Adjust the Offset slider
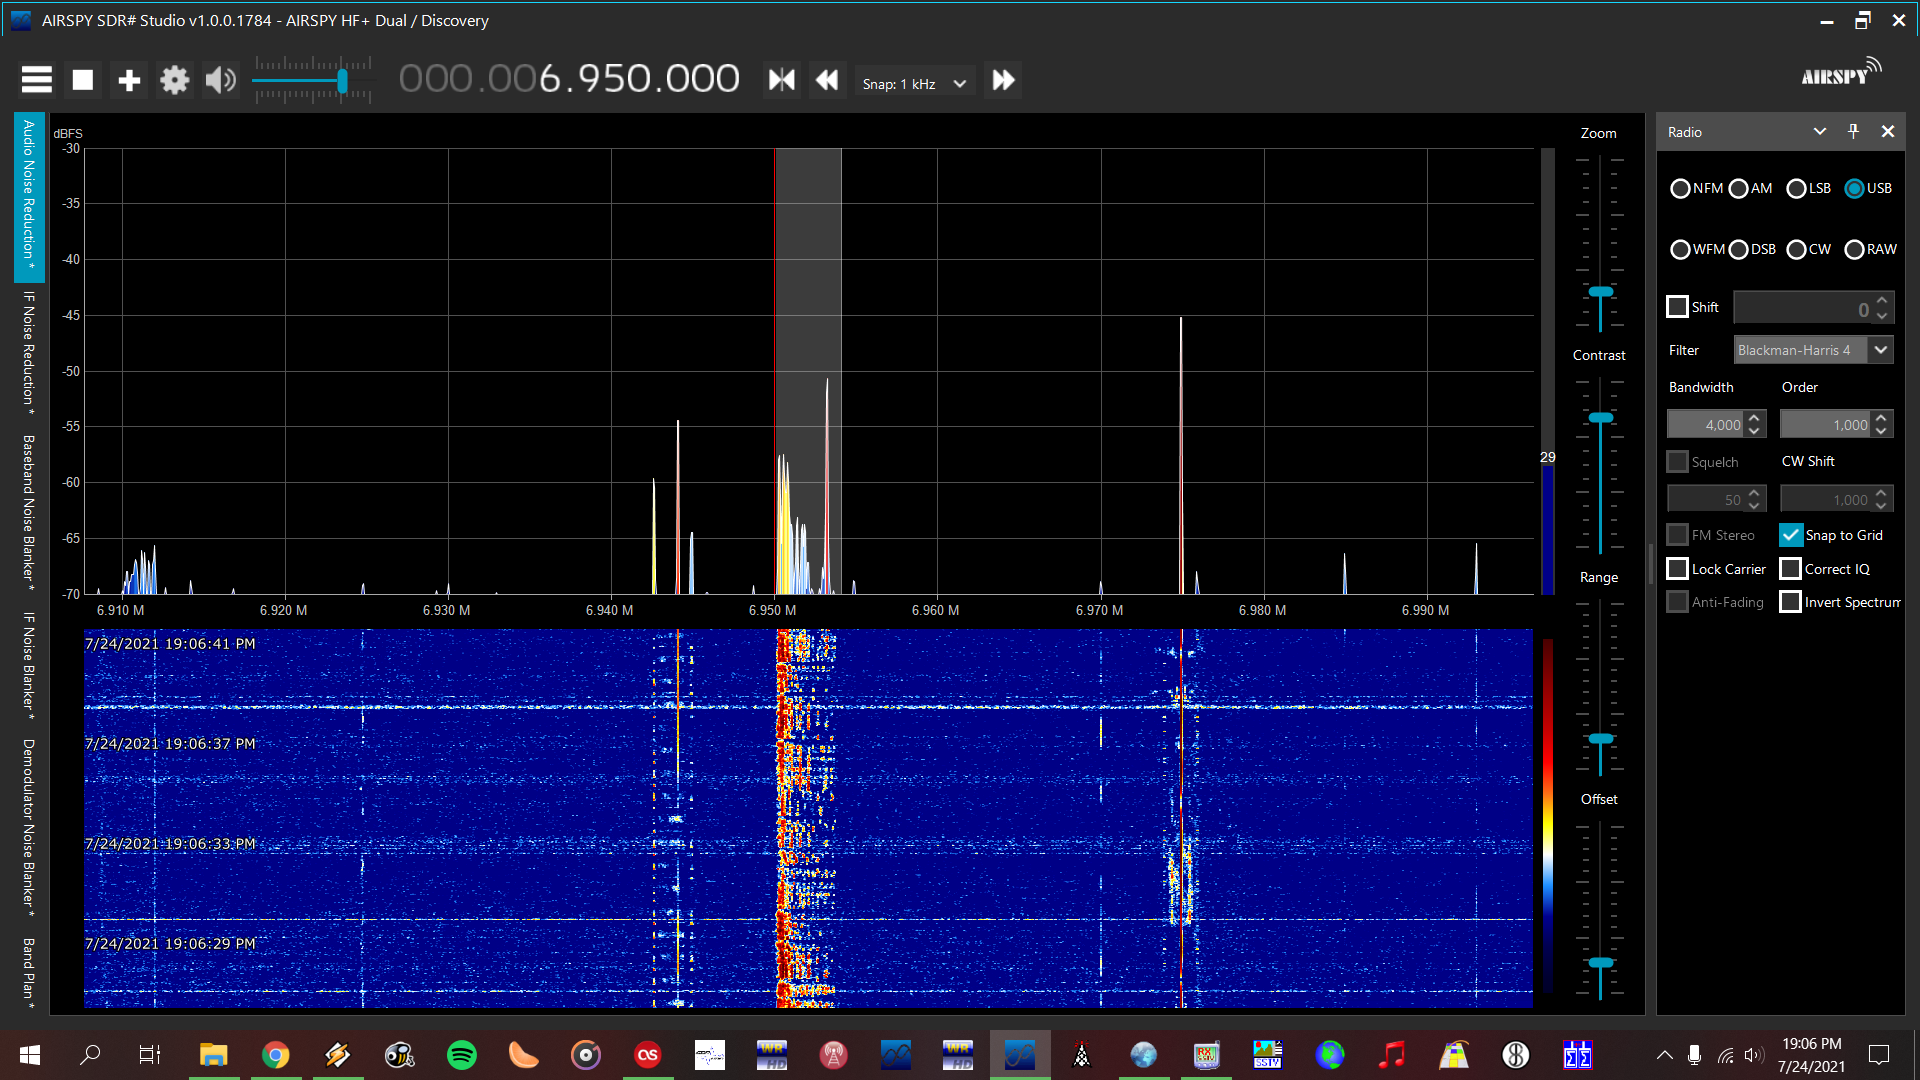This screenshot has height=1080, width=1920. [1601, 962]
